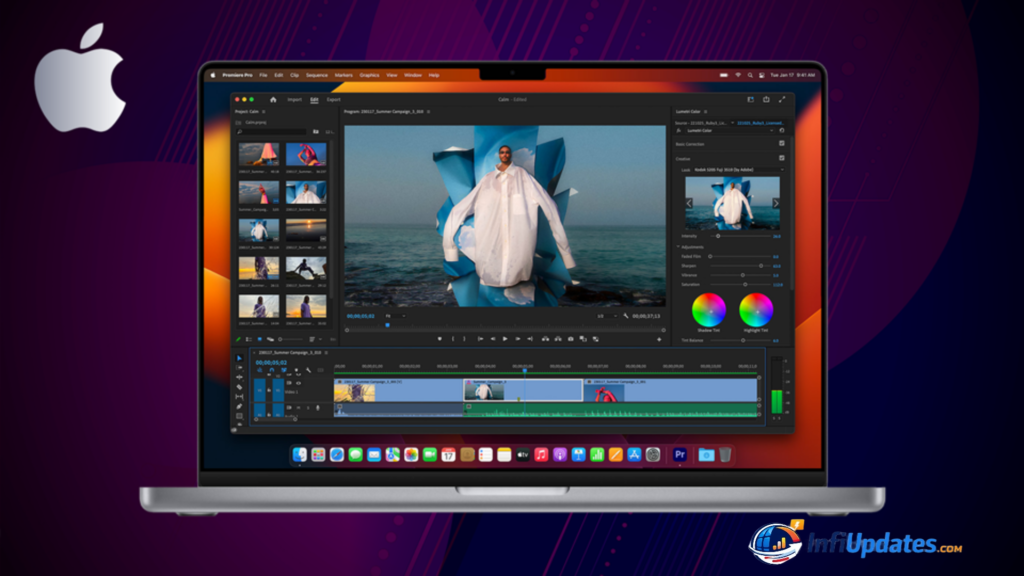
Task: Click the Home icon in header
Action: (273, 99)
